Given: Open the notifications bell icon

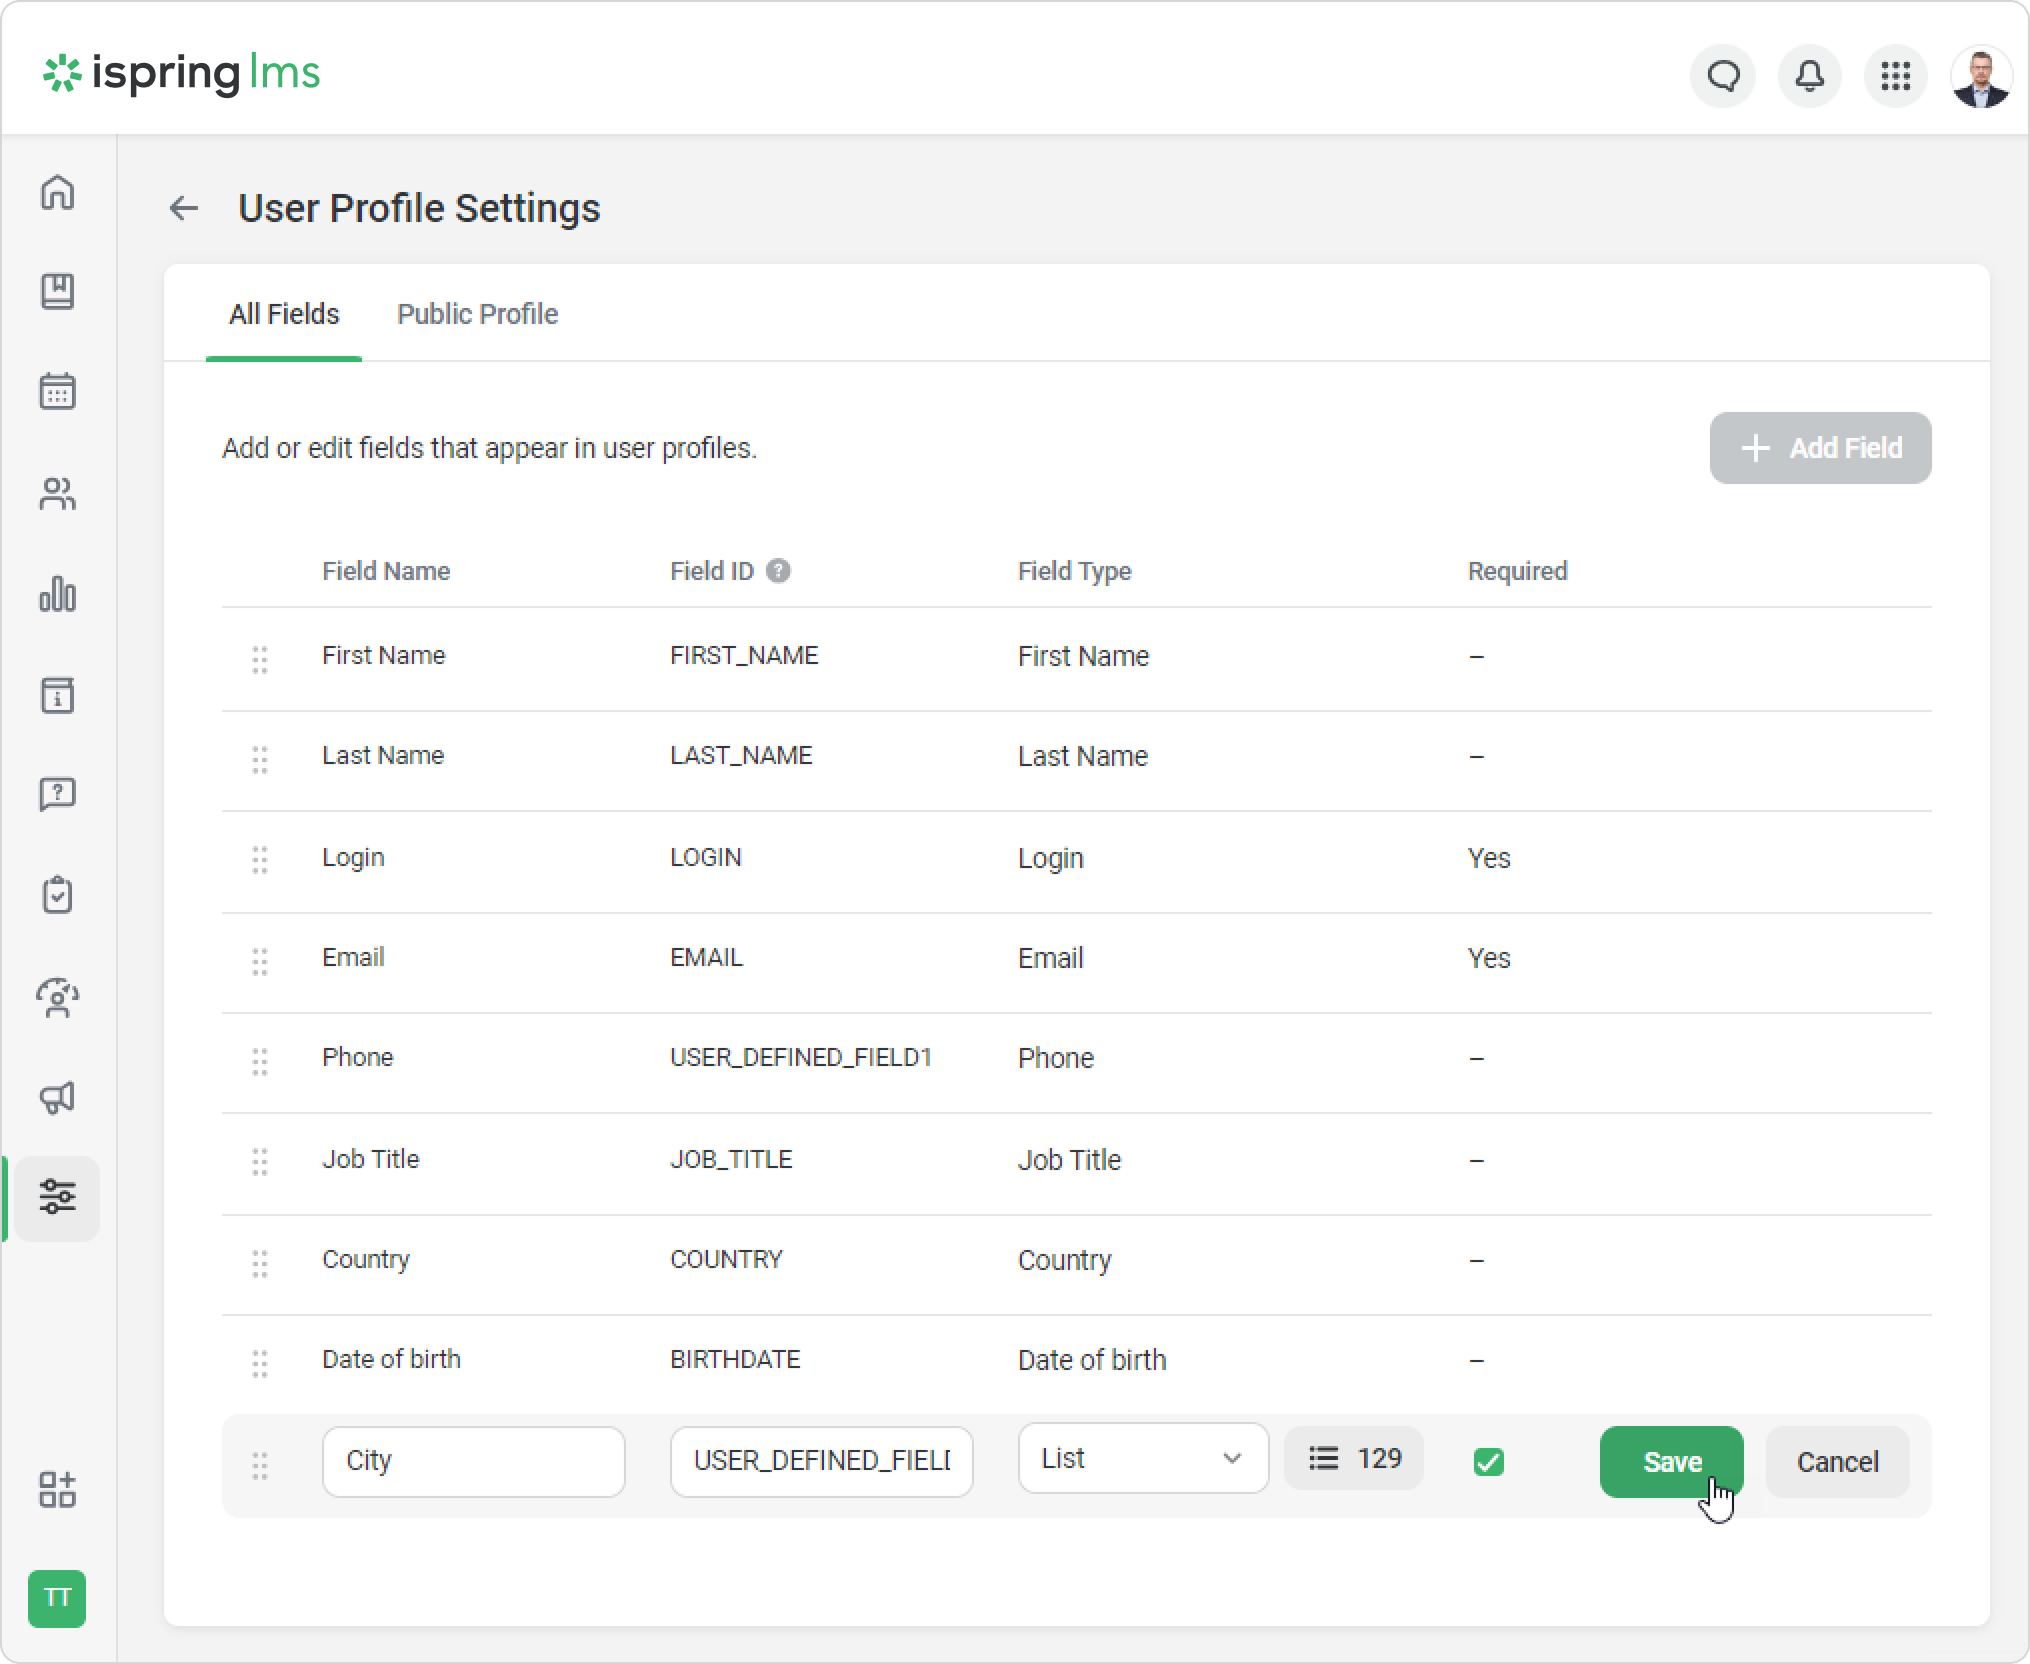Looking at the screenshot, I should tap(1809, 76).
